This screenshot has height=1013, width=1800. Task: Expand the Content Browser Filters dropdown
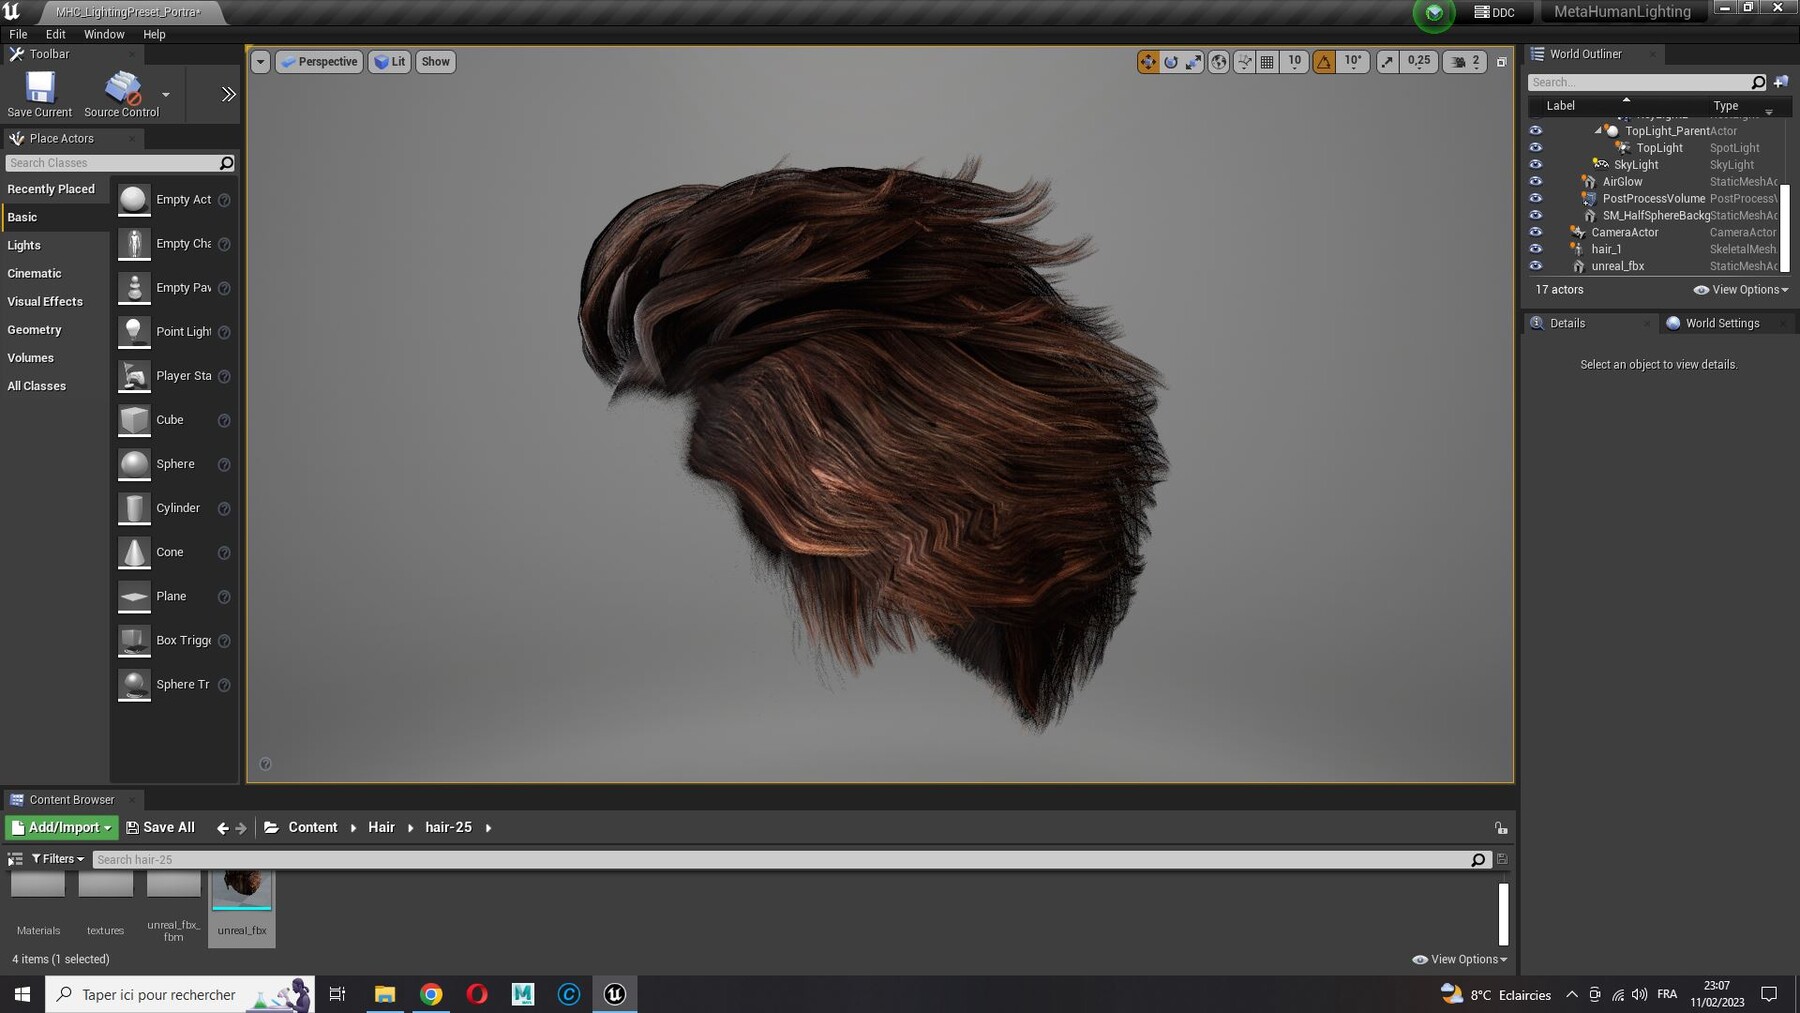[58, 859]
